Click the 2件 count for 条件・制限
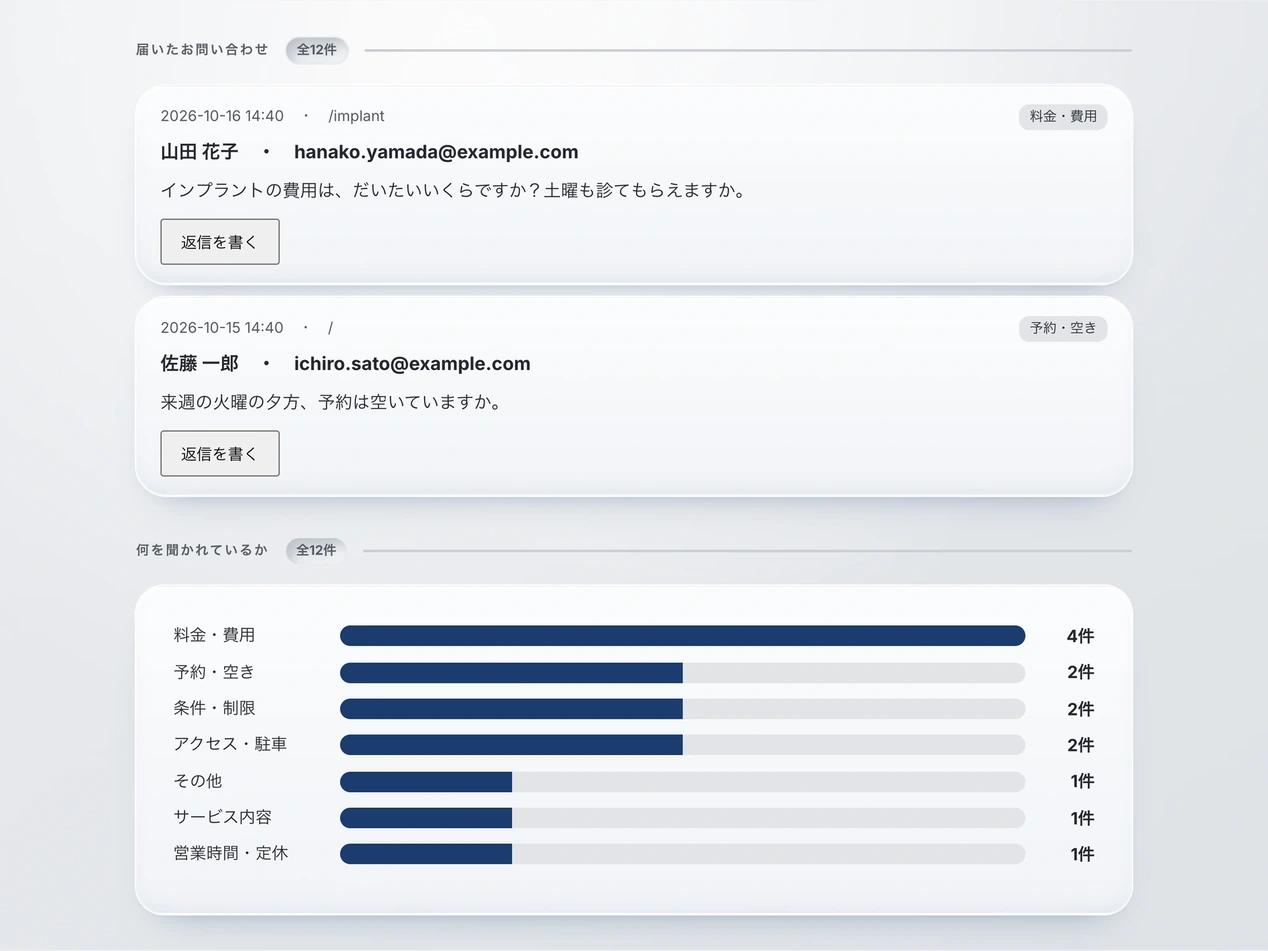The image size is (1268, 951). [1081, 709]
